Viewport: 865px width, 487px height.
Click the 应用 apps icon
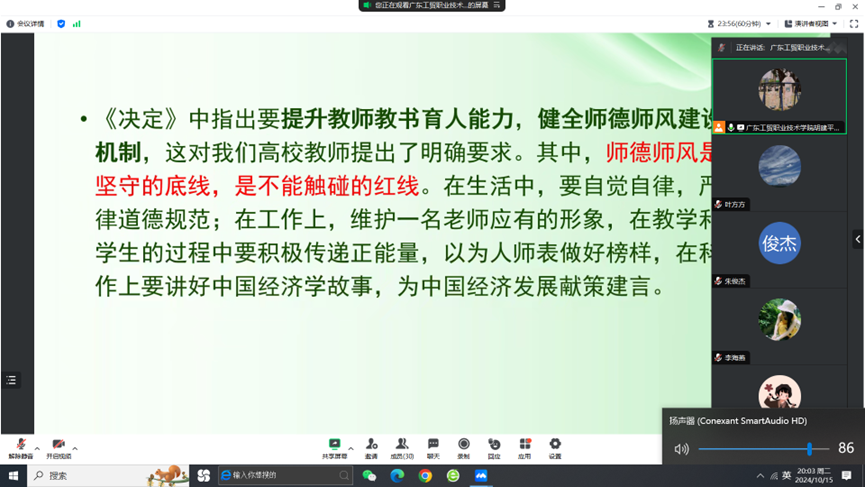click(x=525, y=446)
